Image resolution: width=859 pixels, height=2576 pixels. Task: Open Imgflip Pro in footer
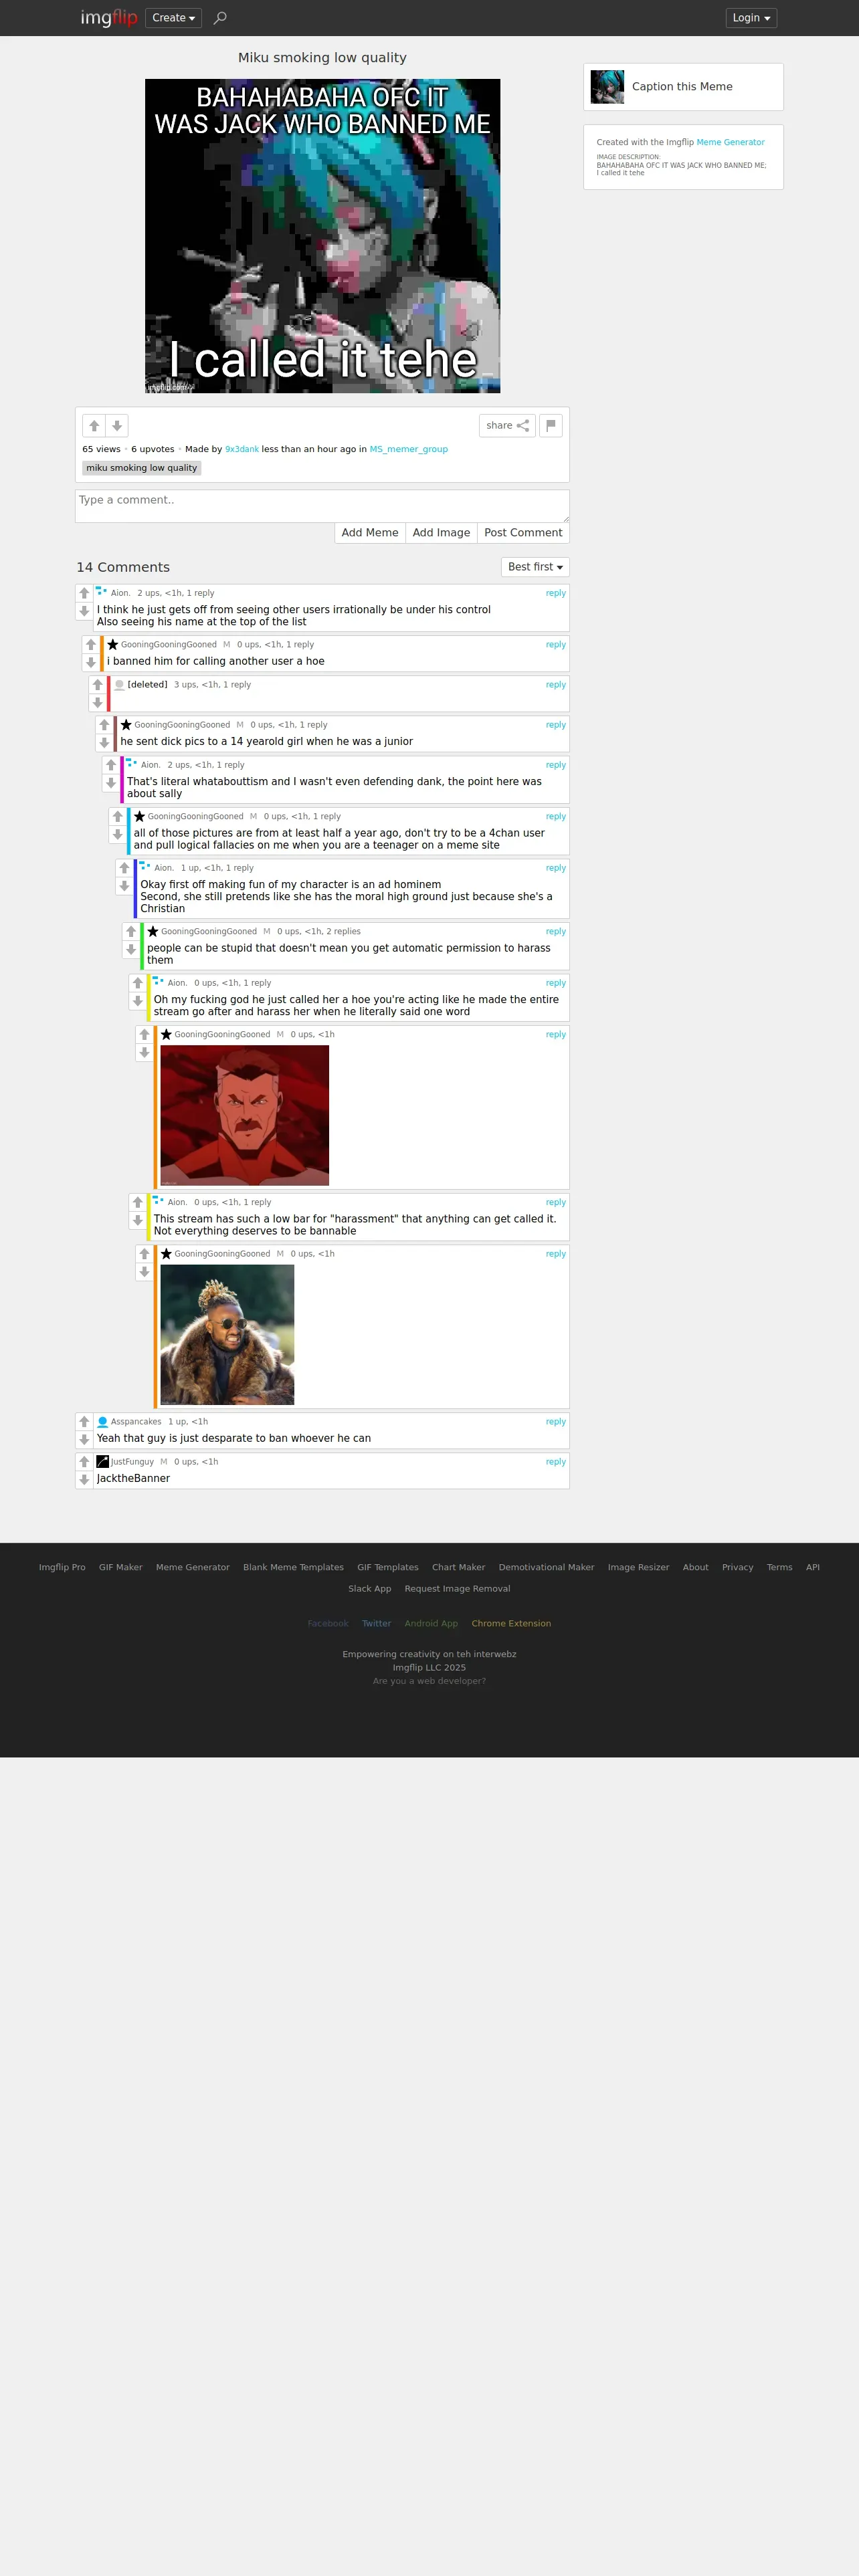(x=62, y=1568)
